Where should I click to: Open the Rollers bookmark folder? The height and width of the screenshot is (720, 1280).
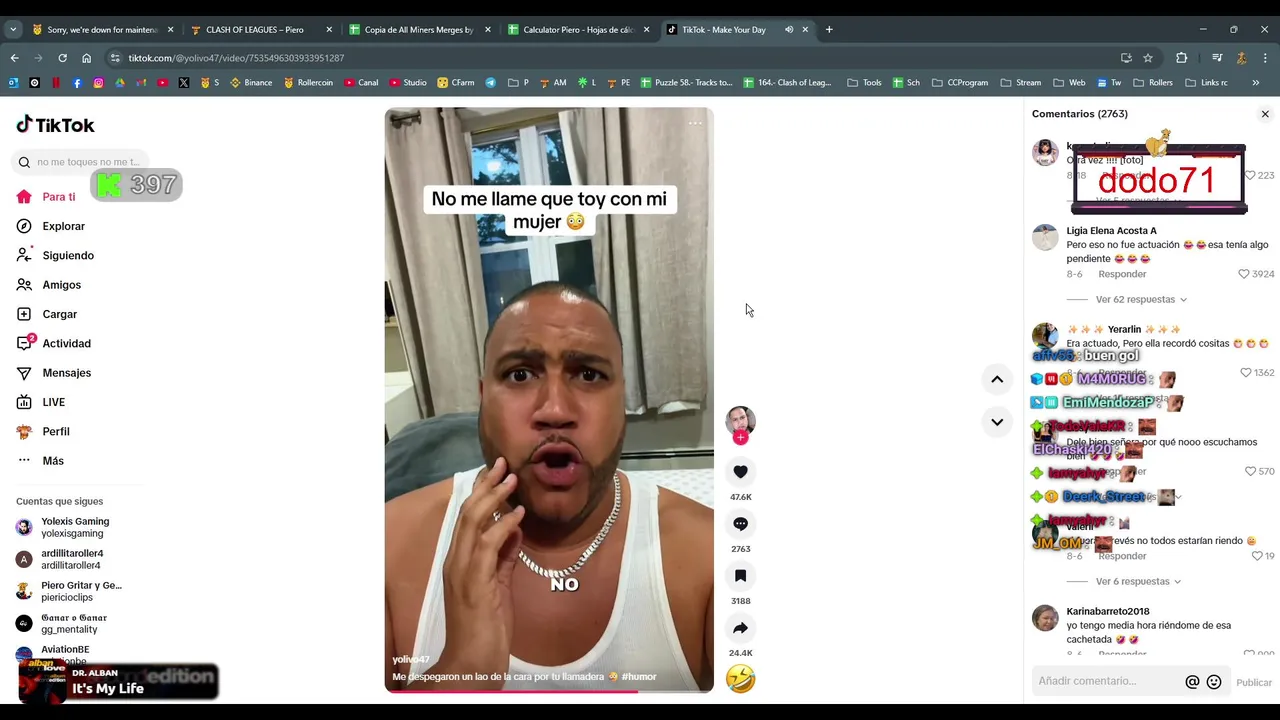pos(1152,83)
